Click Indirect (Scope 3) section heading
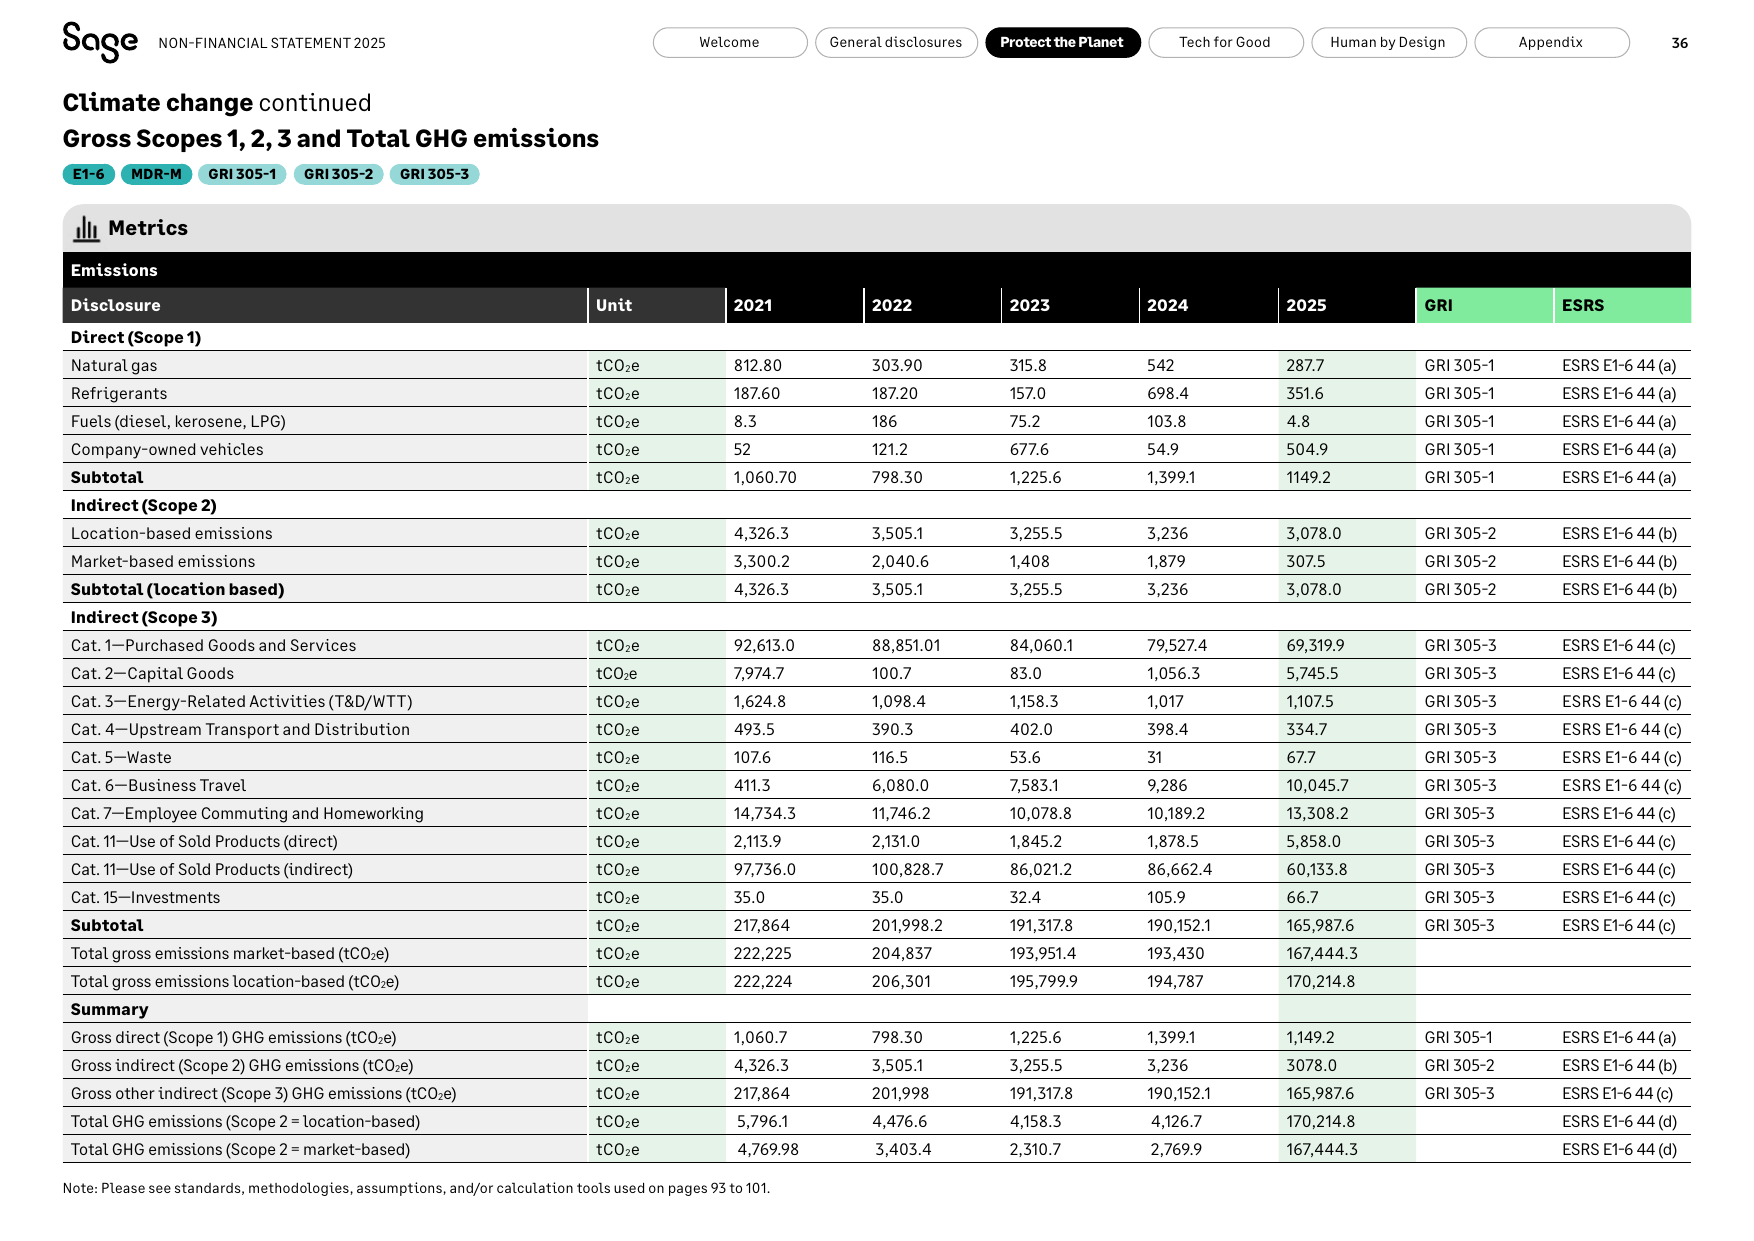This screenshot has height=1241, width=1754. pyautogui.click(x=144, y=618)
